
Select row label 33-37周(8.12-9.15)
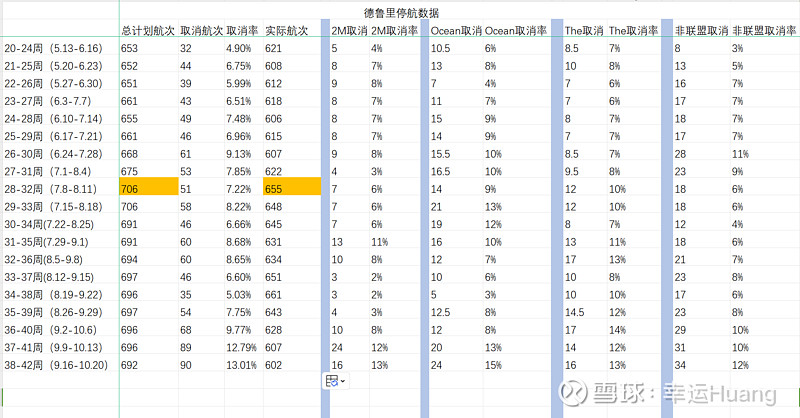pyautogui.click(x=49, y=277)
